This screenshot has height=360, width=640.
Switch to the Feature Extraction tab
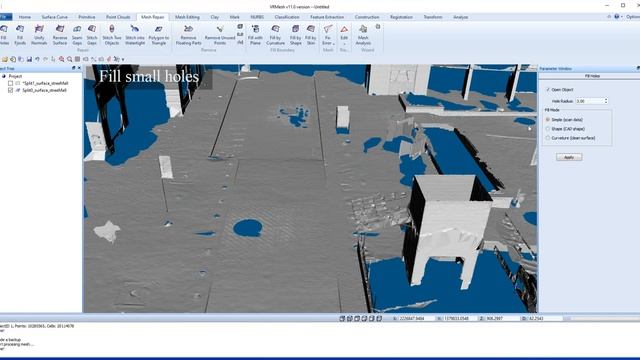327,17
